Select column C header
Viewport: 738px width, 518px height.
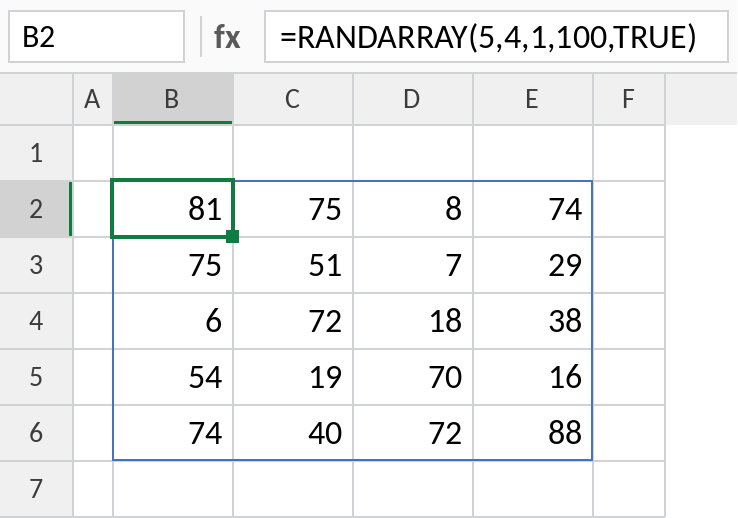tap(293, 99)
